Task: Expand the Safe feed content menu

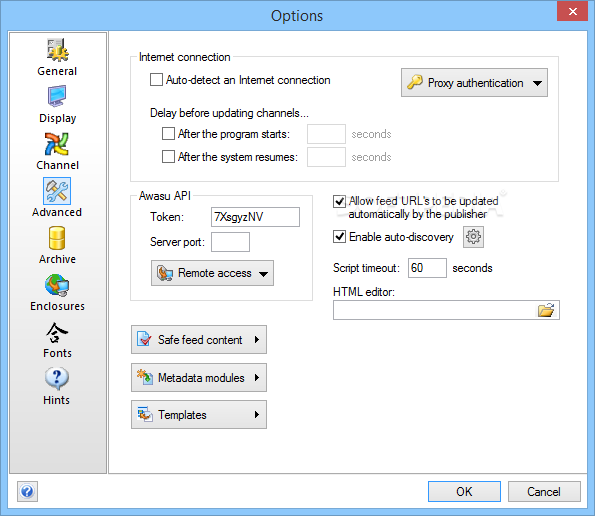Action: pyautogui.click(x=199, y=340)
